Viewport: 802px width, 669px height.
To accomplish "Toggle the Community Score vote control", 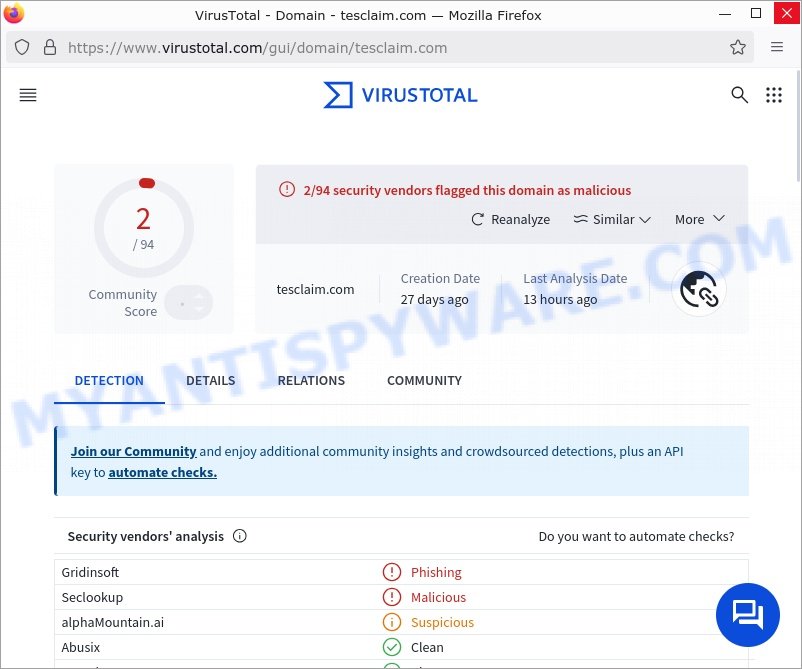I will coord(189,303).
